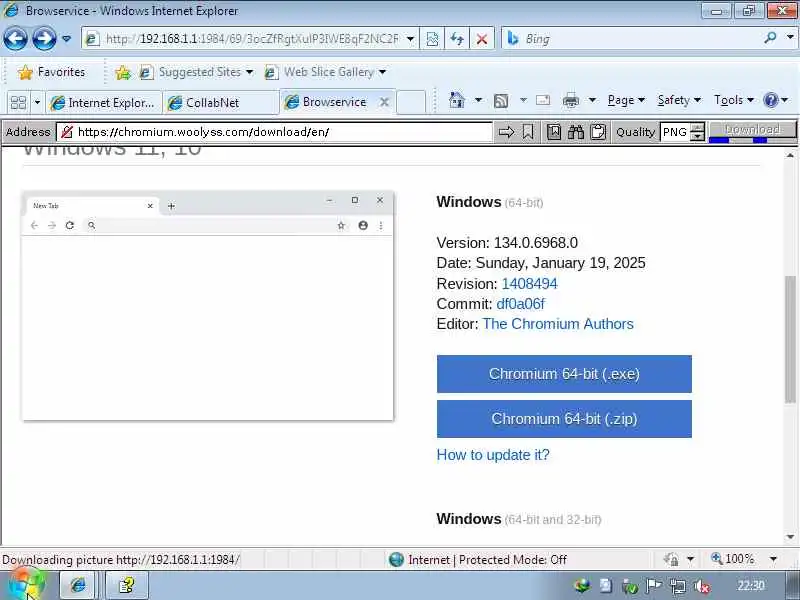Expand the zoom level dropdown arrow
Image resolution: width=800 pixels, height=600 pixels.
[x=773, y=559]
